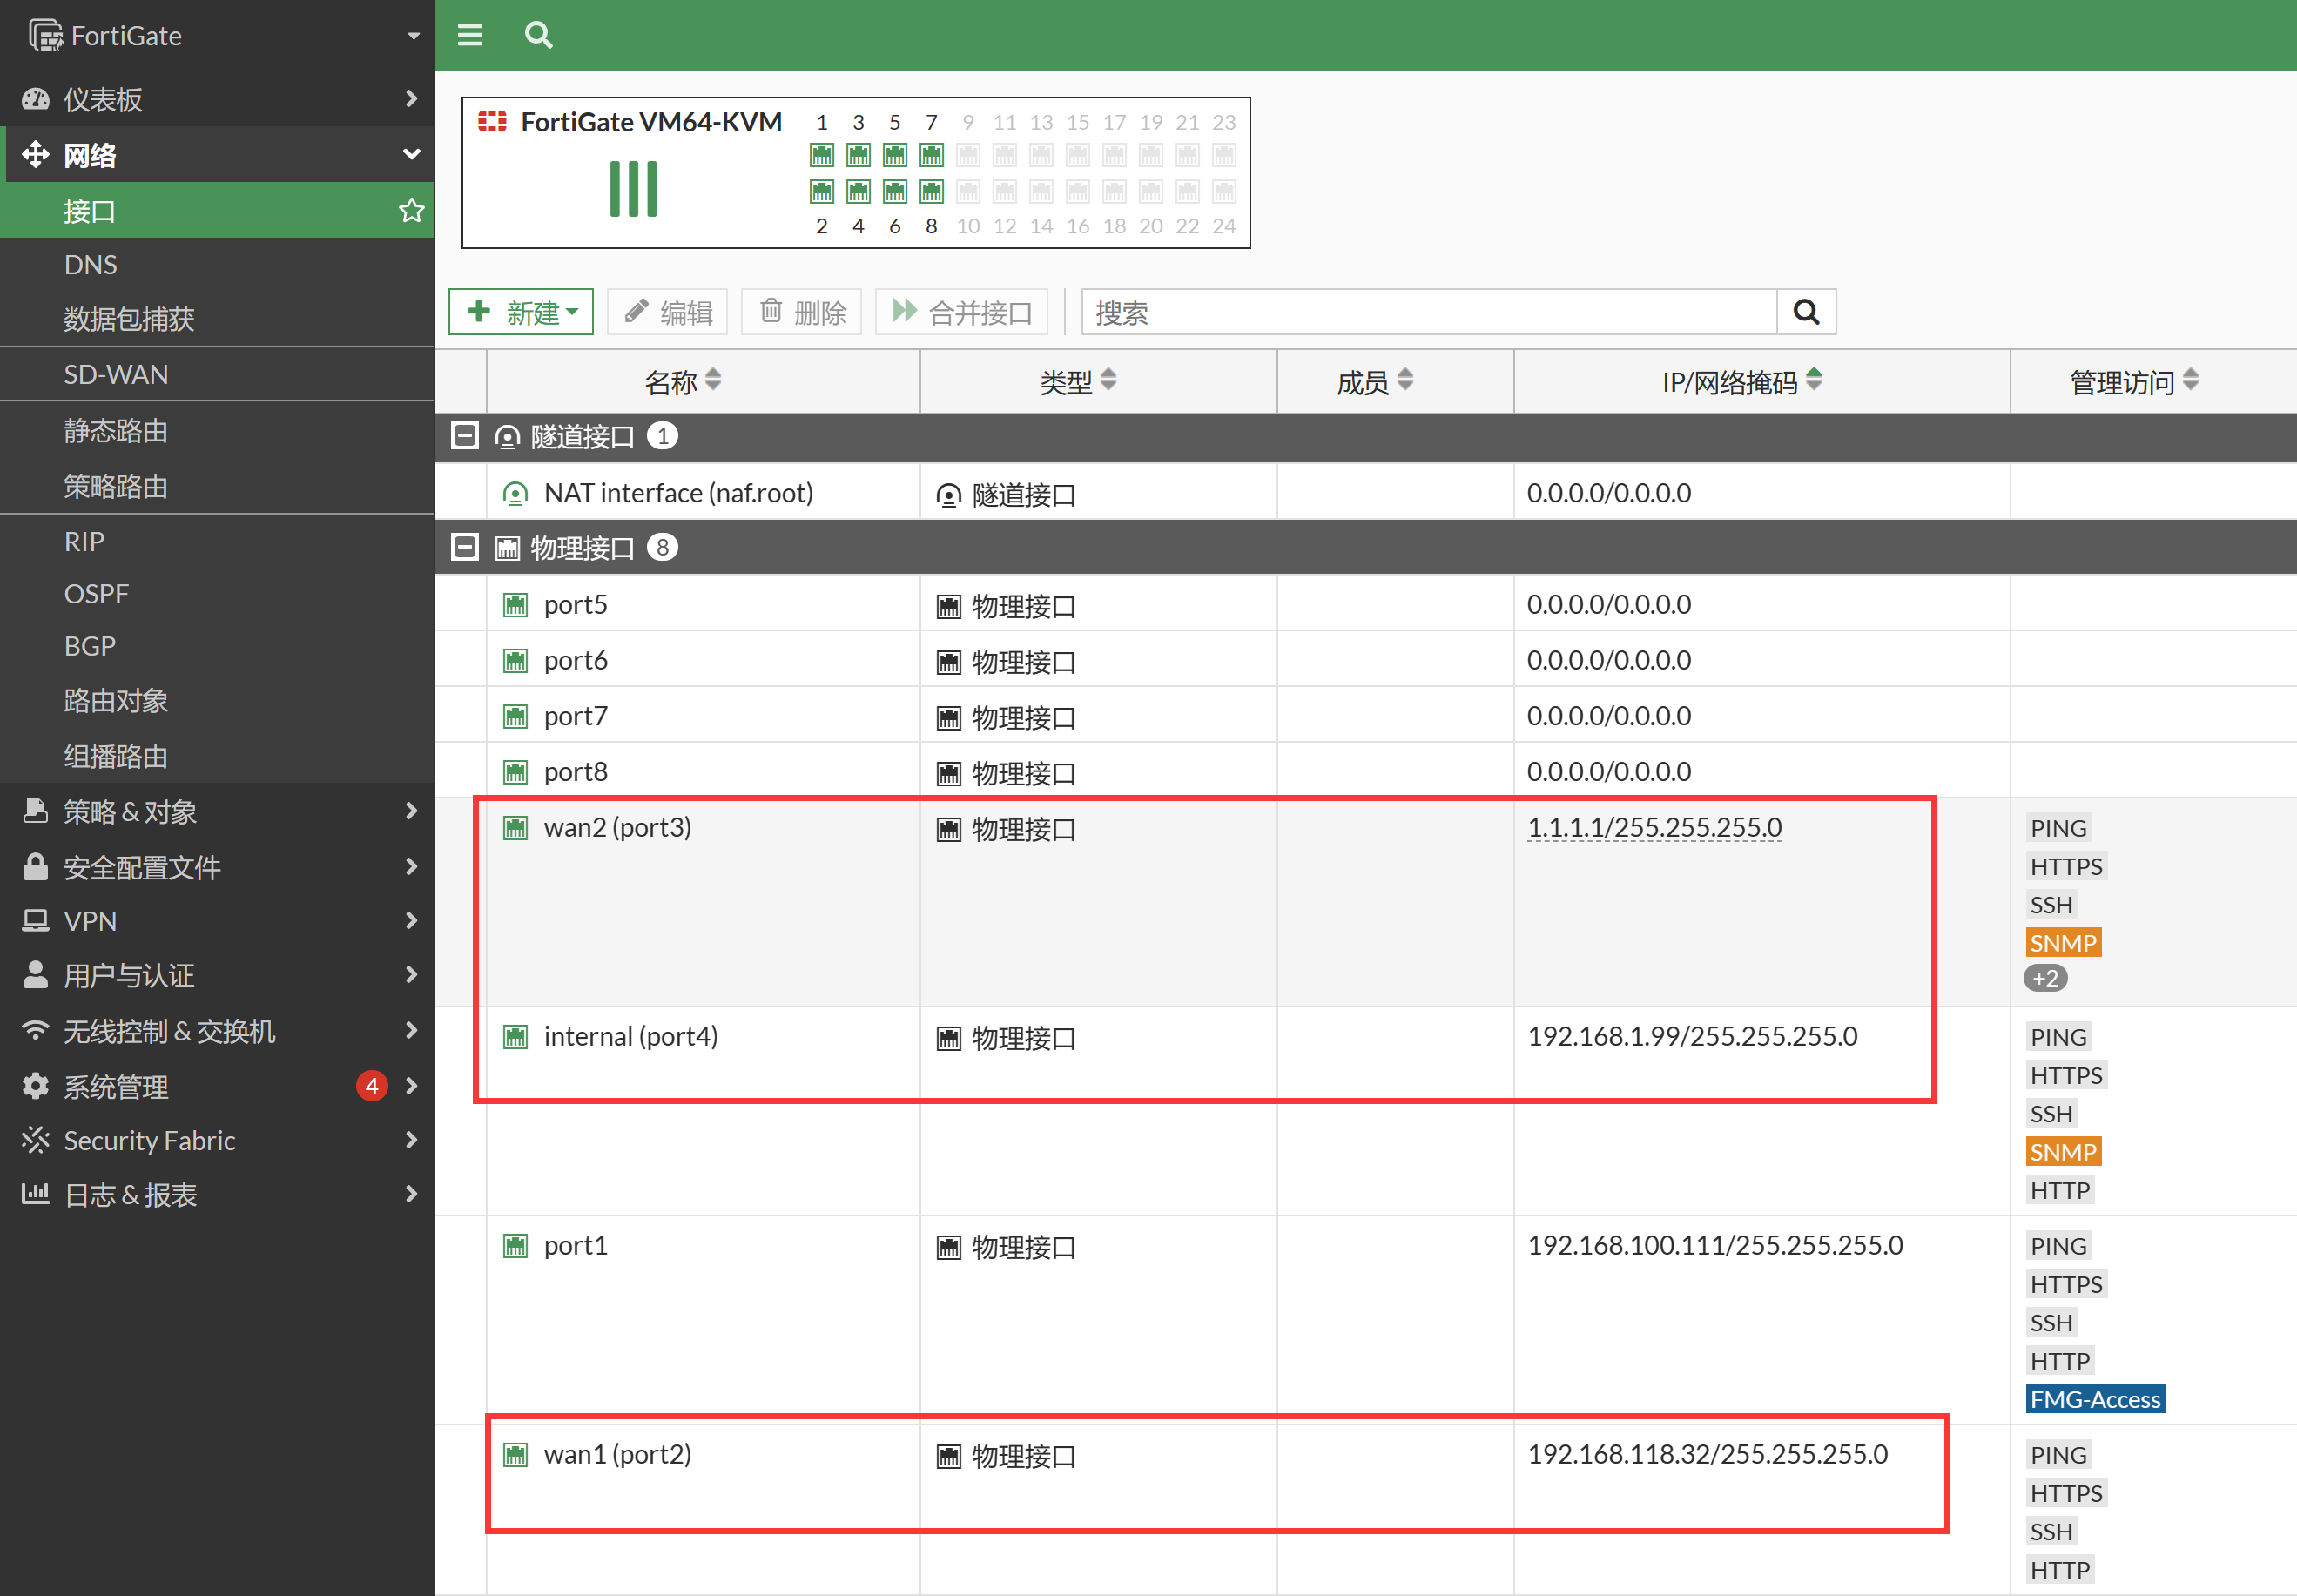This screenshot has width=2297, height=1596.
Task: Click the NAT interface tunnel icon
Action: [515, 493]
